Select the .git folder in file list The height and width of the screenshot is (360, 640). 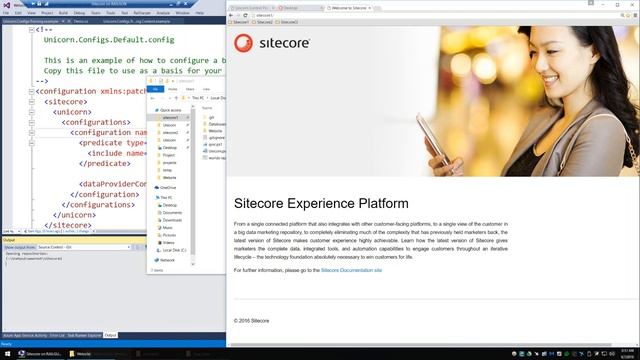pos(209,117)
